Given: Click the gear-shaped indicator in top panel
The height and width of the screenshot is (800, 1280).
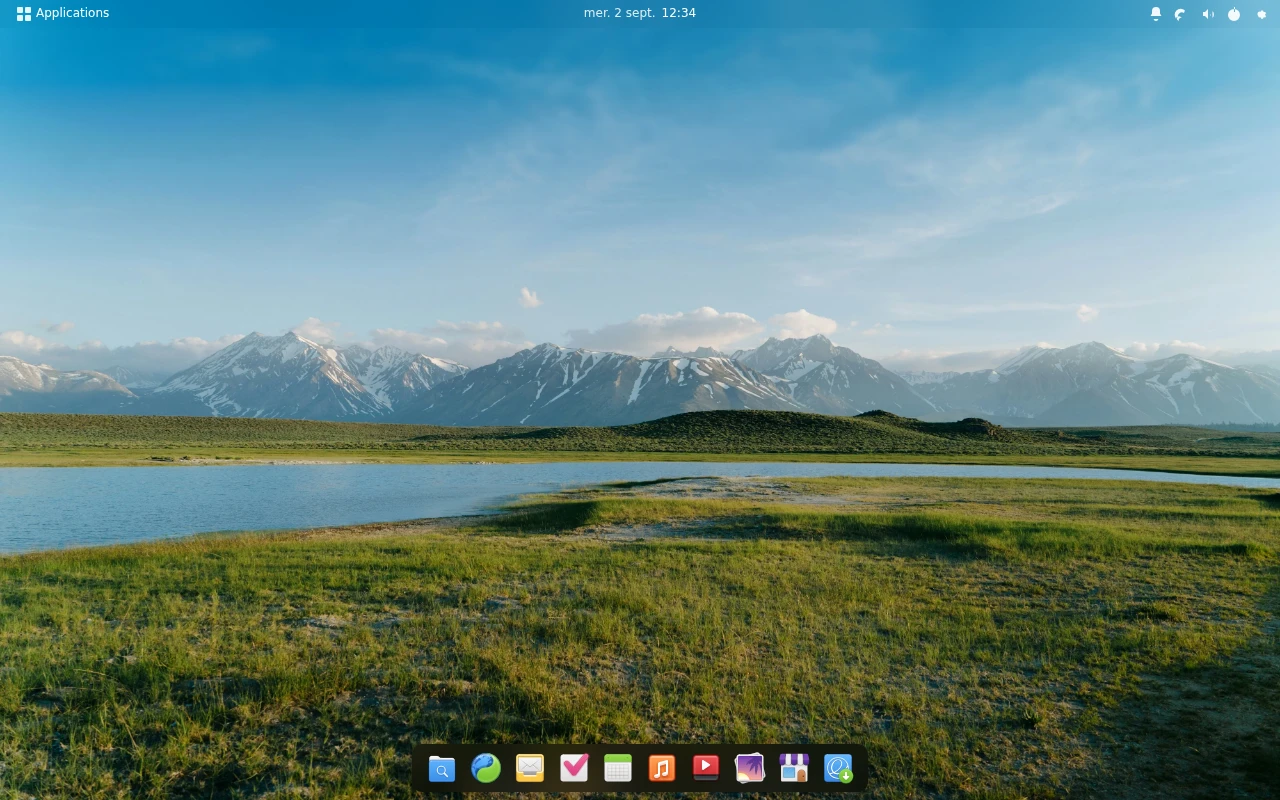Looking at the screenshot, I should click(1261, 14).
